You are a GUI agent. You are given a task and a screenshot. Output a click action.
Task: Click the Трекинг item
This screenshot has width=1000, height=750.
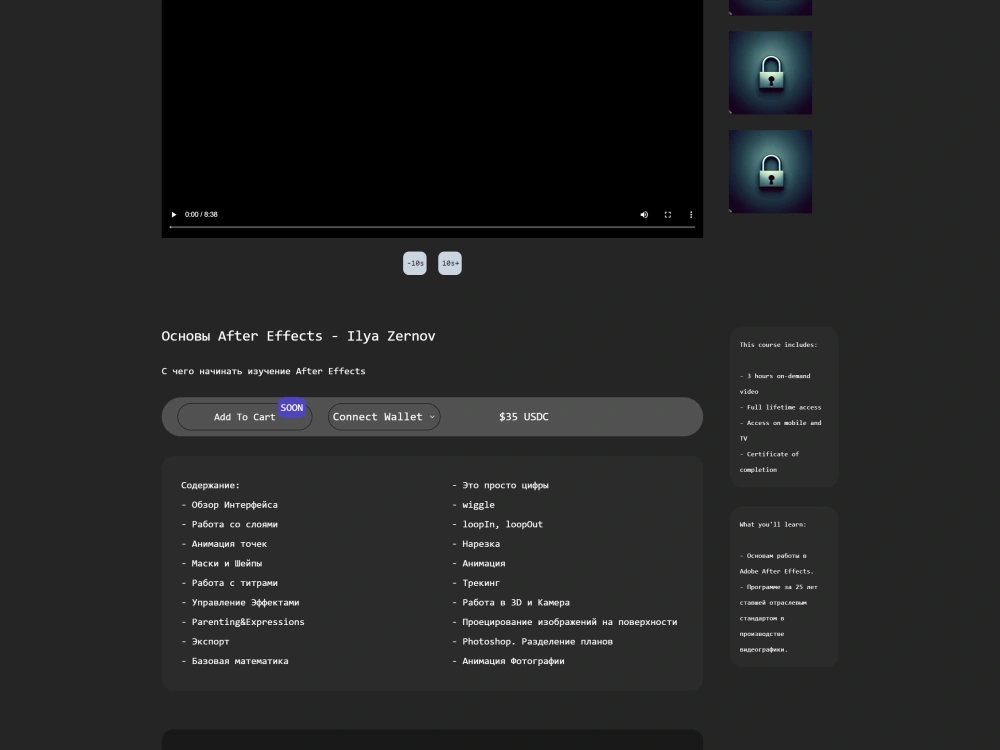tap(476, 583)
